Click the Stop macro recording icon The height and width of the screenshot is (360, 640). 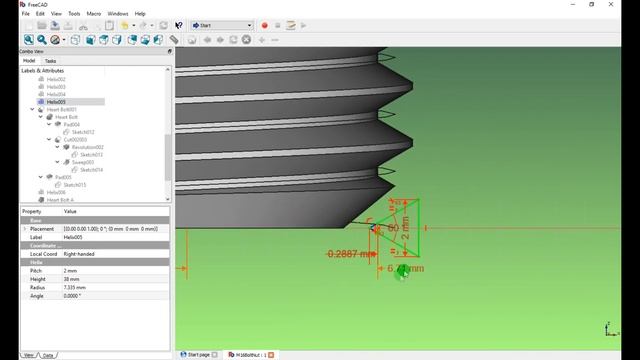click(x=278, y=25)
